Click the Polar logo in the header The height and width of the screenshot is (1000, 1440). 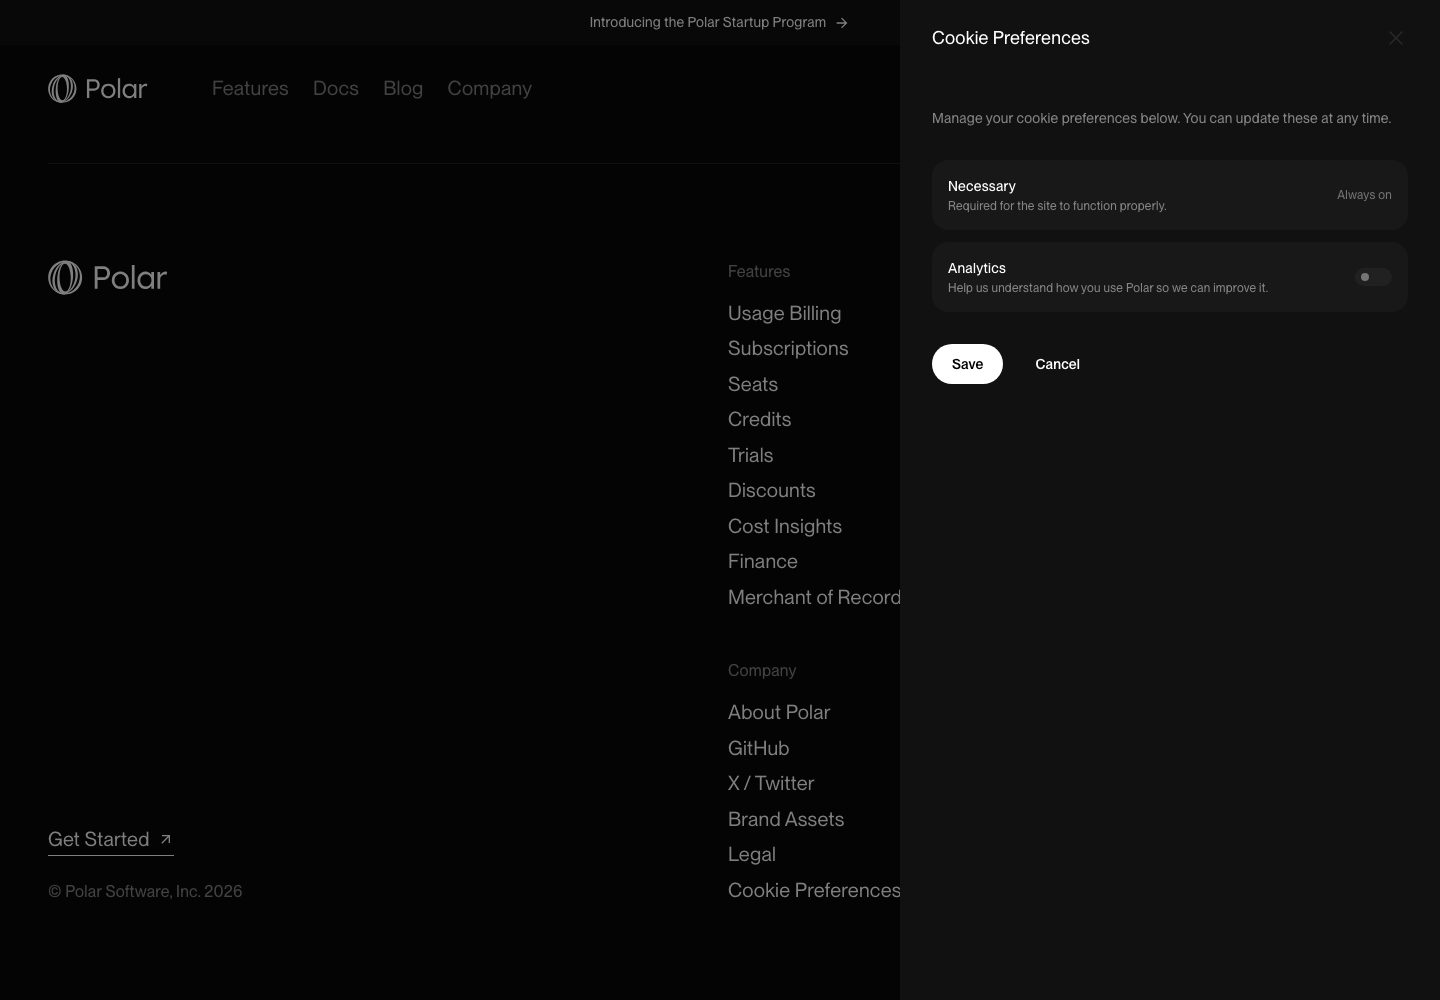[97, 89]
